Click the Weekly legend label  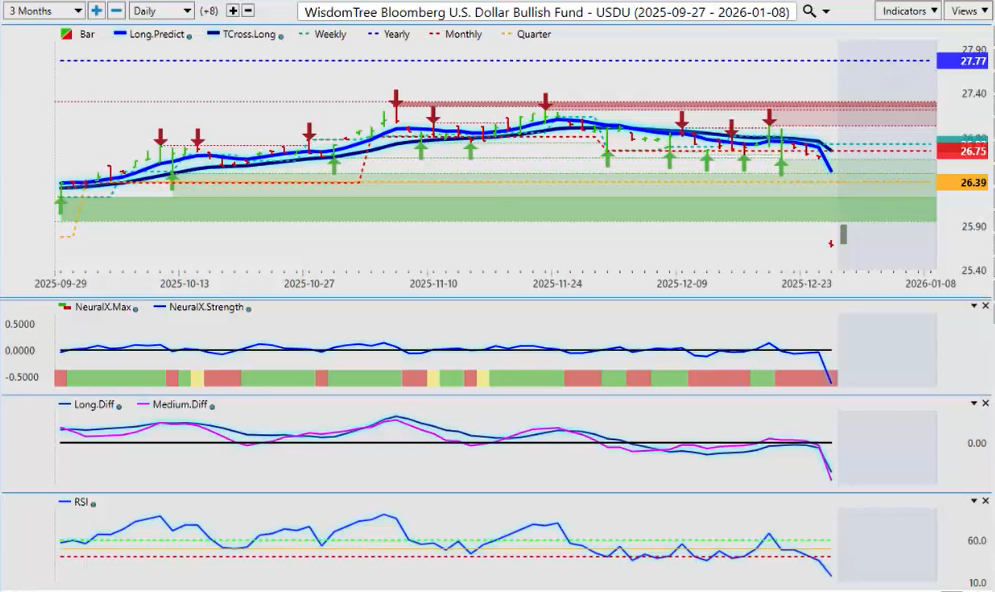pyautogui.click(x=329, y=34)
